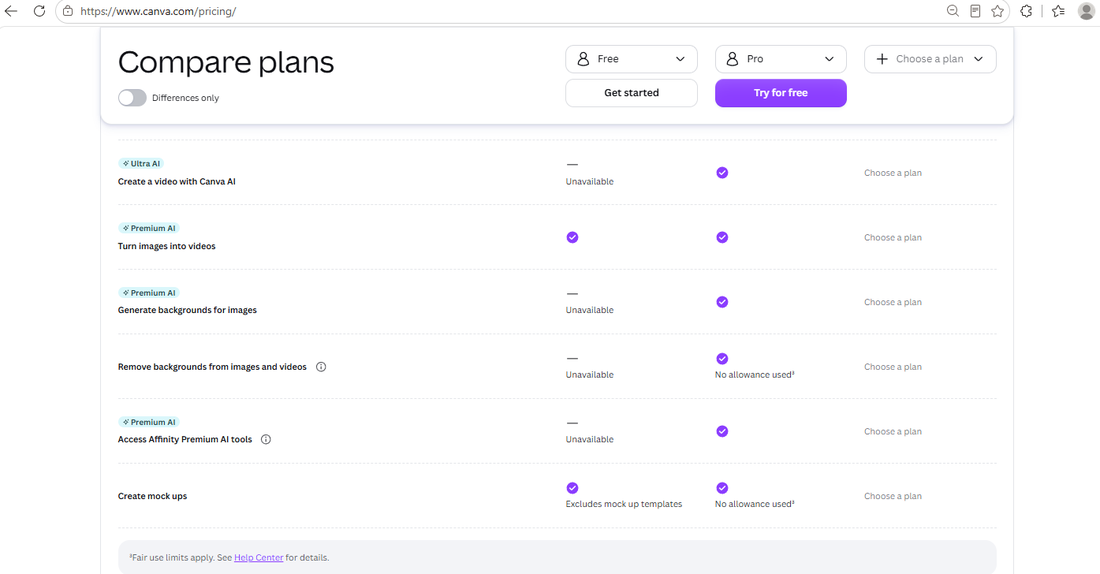Open the Free plan dropdown
This screenshot has height=574, width=1100.
pyautogui.click(x=631, y=59)
